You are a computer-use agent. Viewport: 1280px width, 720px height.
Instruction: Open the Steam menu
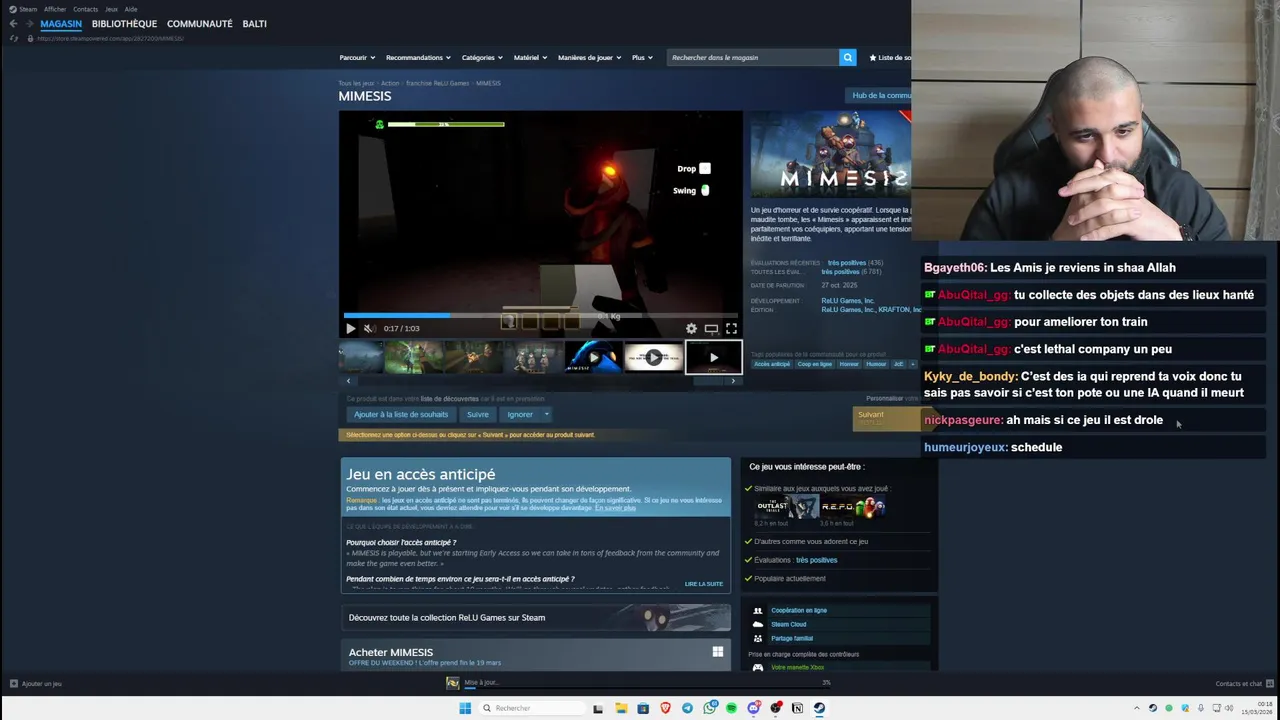[24, 9]
